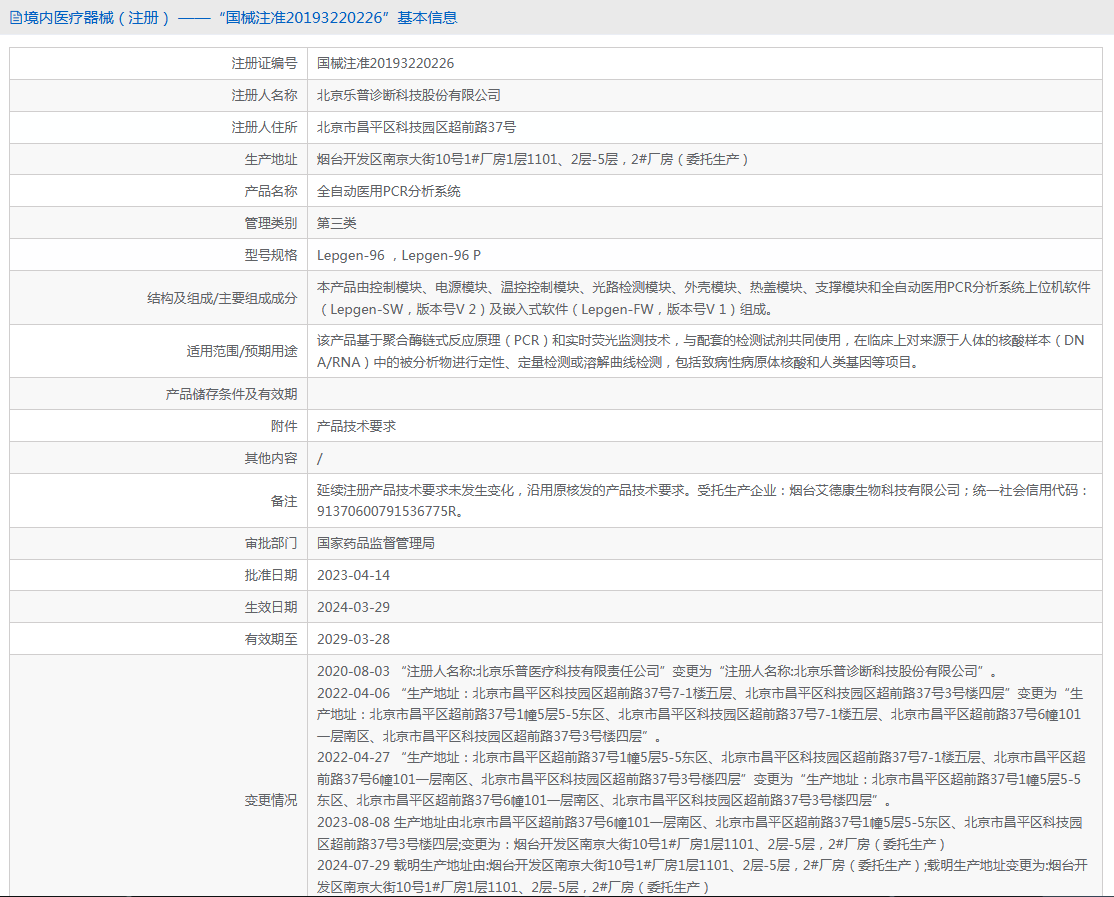
Task: Select the registration number value 国械注准20193220226
Action: [x=385, y=63]
